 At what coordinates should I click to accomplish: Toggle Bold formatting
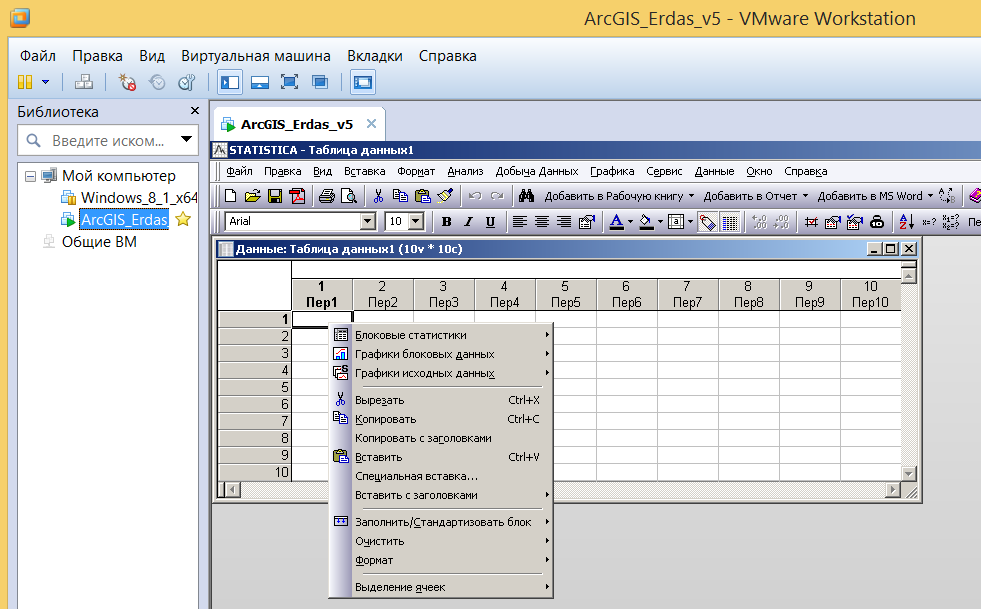(x=446, y=222)
